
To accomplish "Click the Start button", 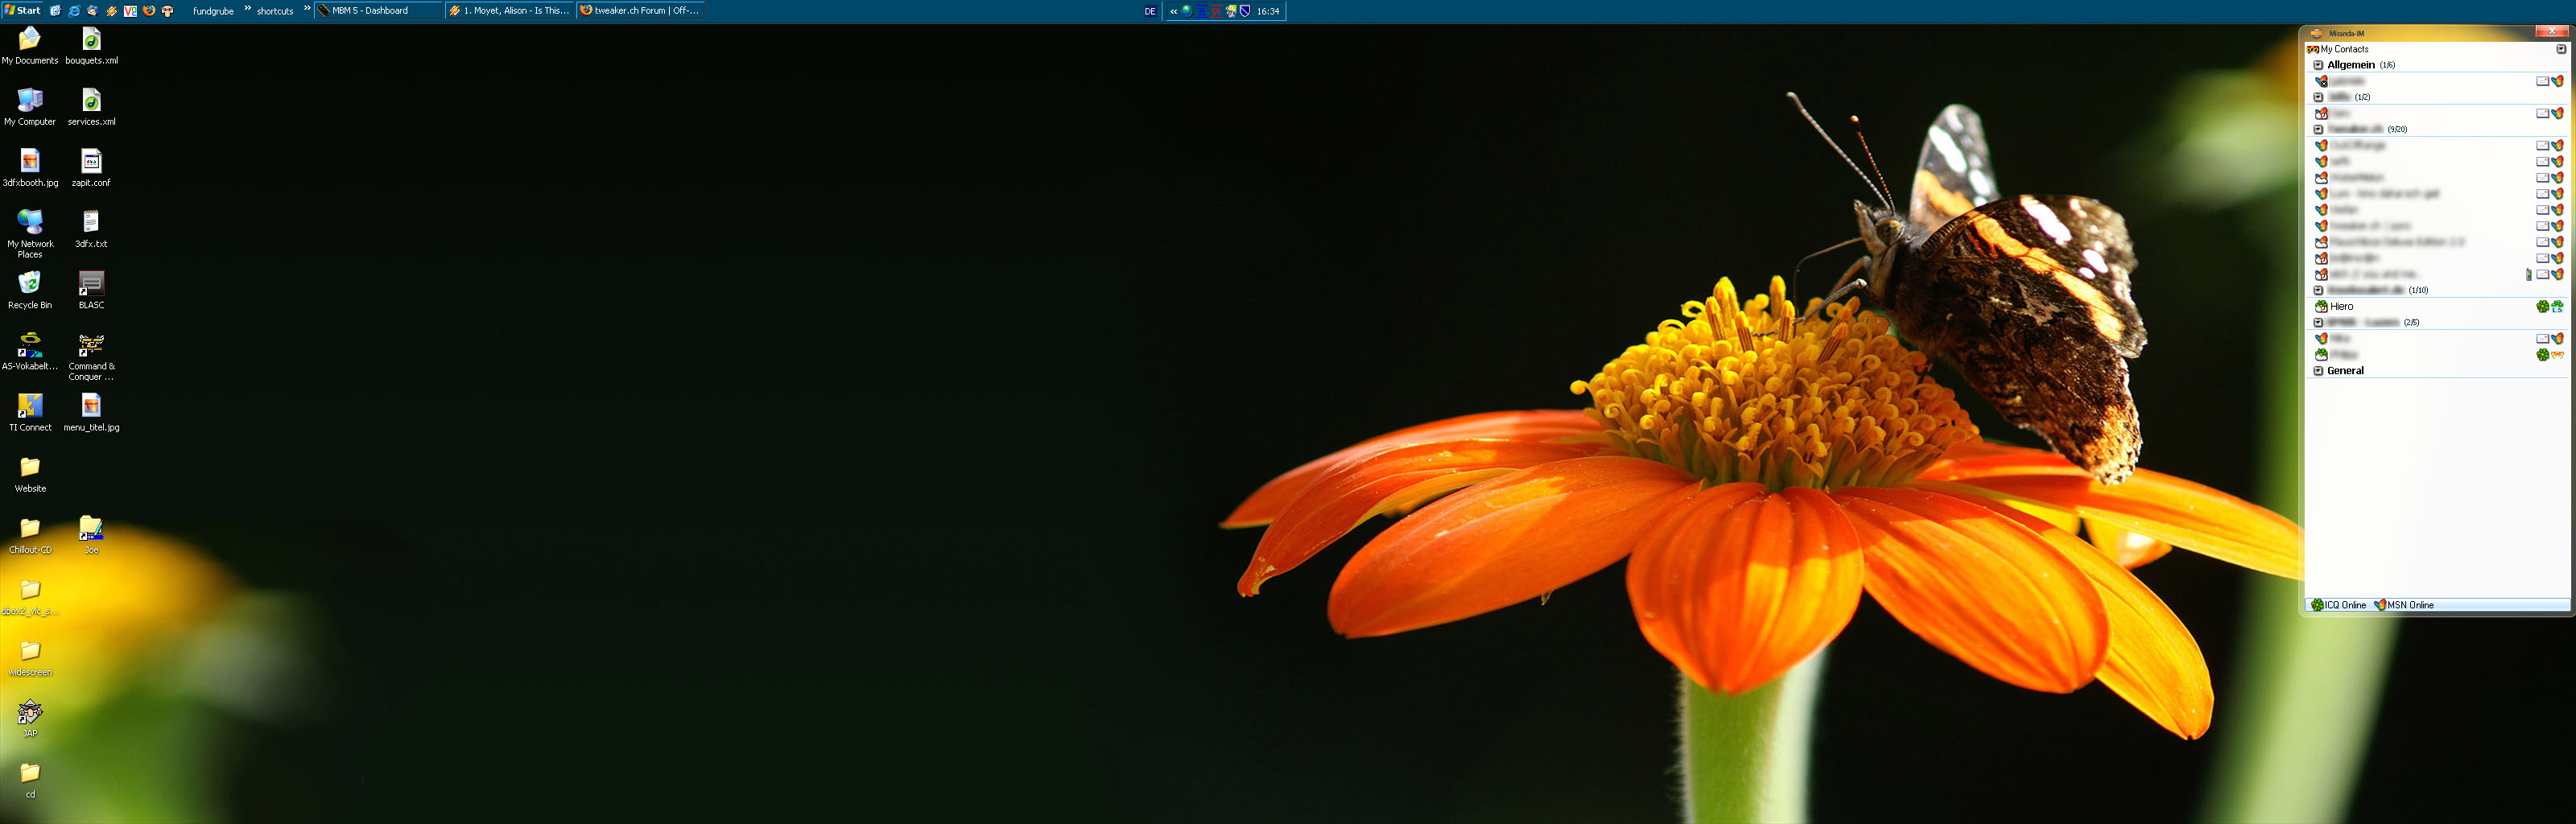I will [22, 11].
